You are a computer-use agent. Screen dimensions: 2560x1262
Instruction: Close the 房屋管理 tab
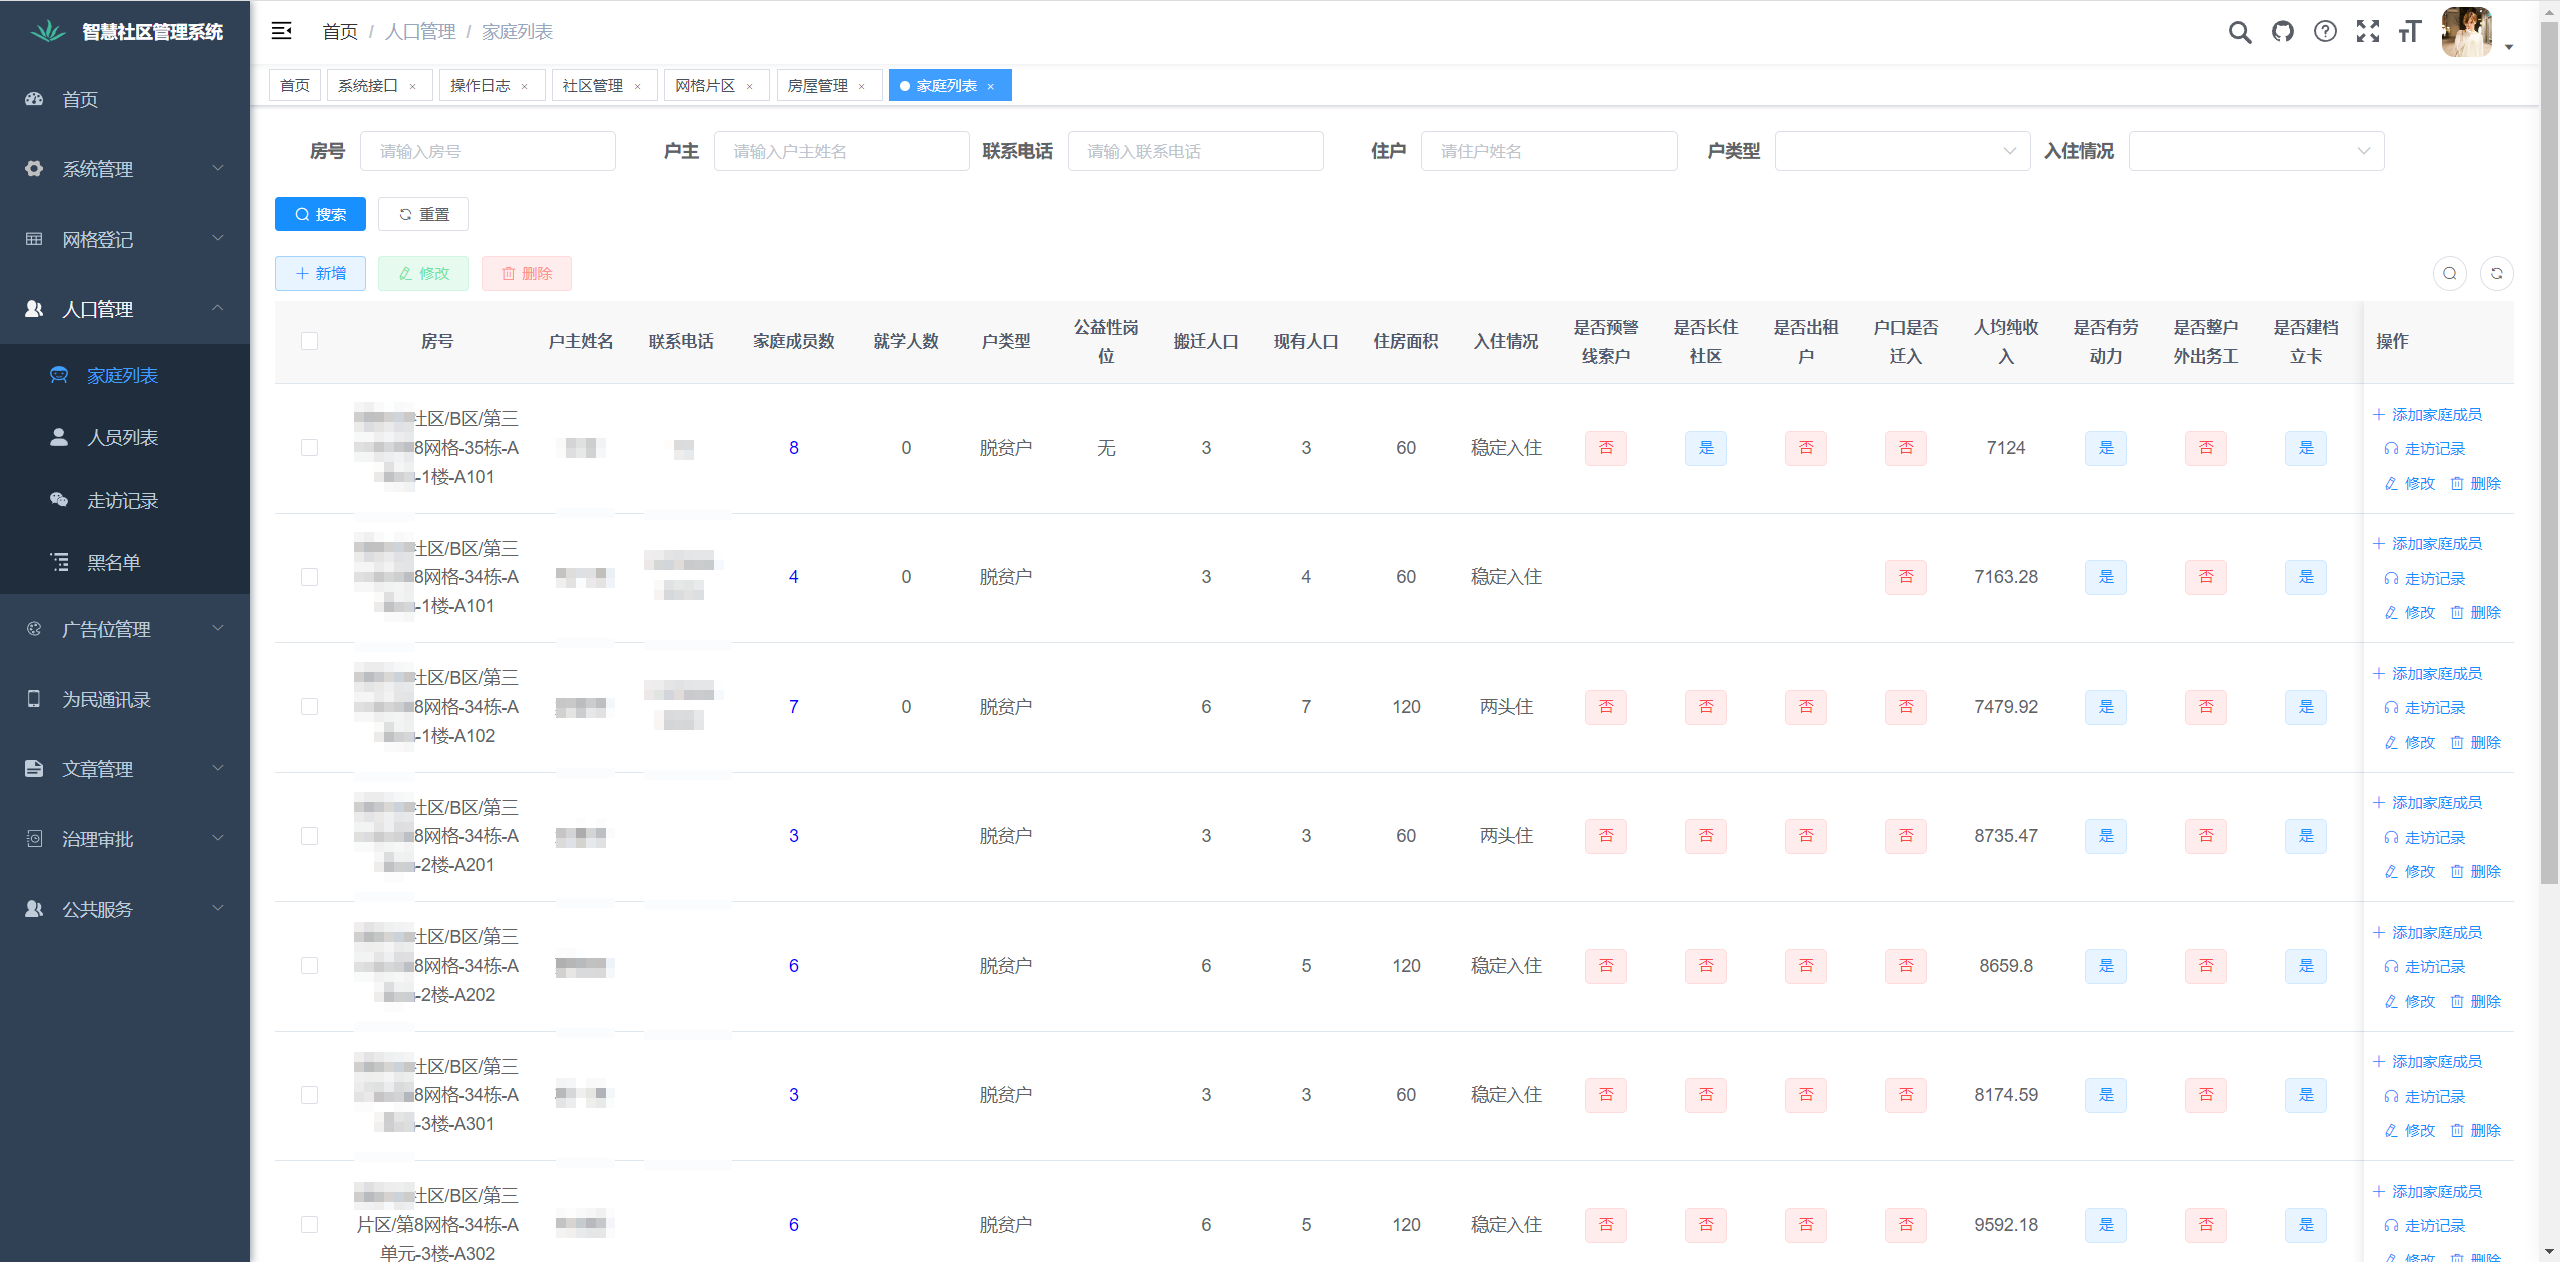(x=861, y=86)
